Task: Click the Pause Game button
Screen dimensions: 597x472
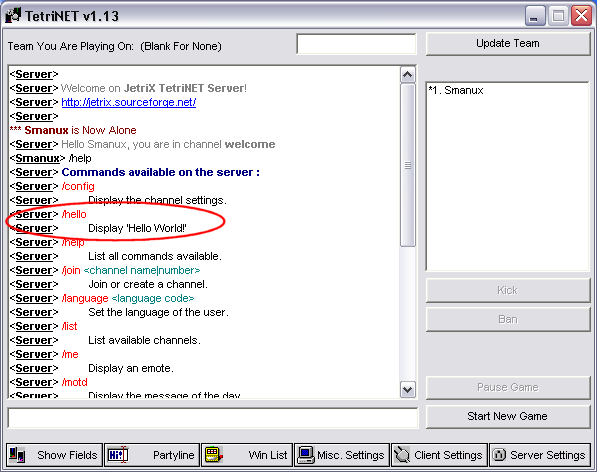Action: [x=508, y=387]
